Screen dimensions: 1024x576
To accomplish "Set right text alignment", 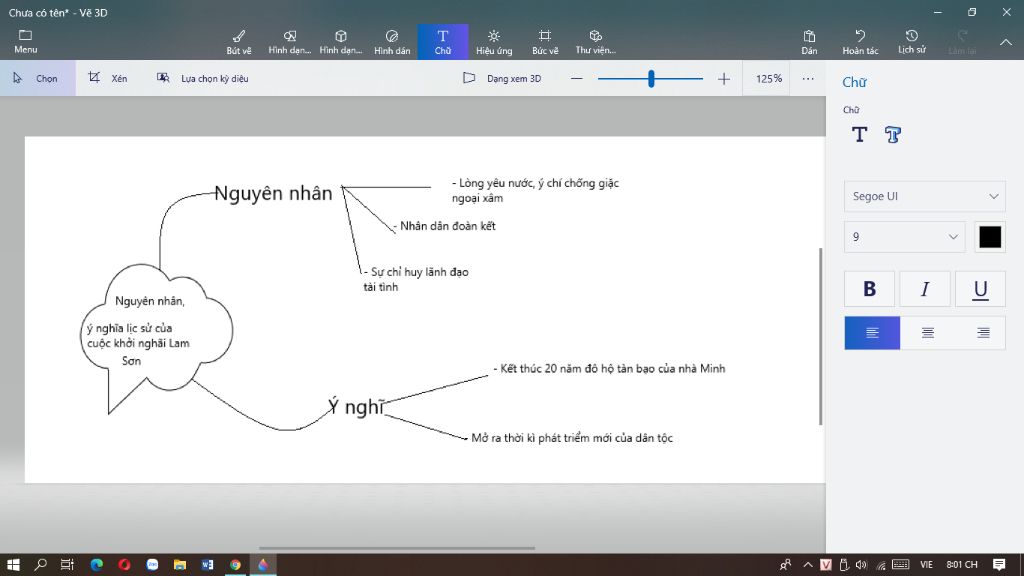I will coord(982,333).
